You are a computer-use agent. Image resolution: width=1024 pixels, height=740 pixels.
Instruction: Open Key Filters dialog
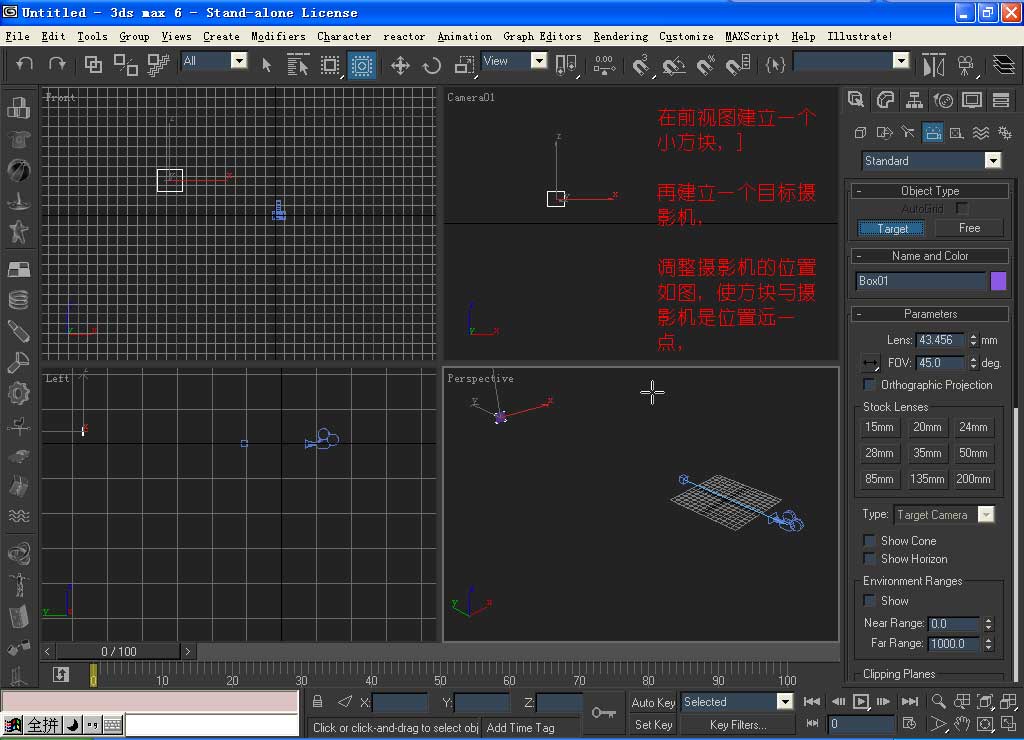737,724
